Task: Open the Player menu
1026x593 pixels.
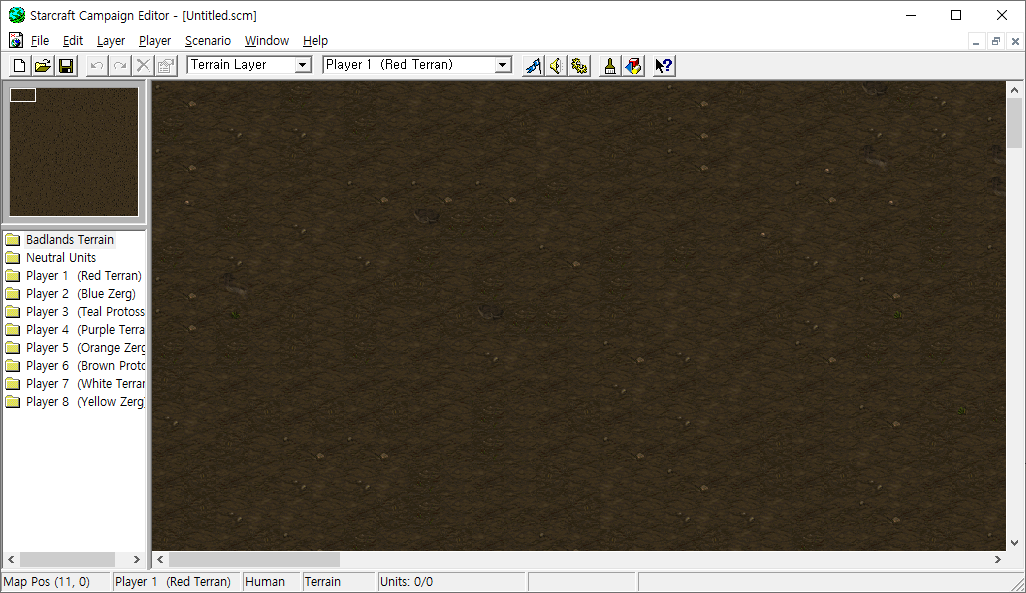Action: (x=155, y=41)
